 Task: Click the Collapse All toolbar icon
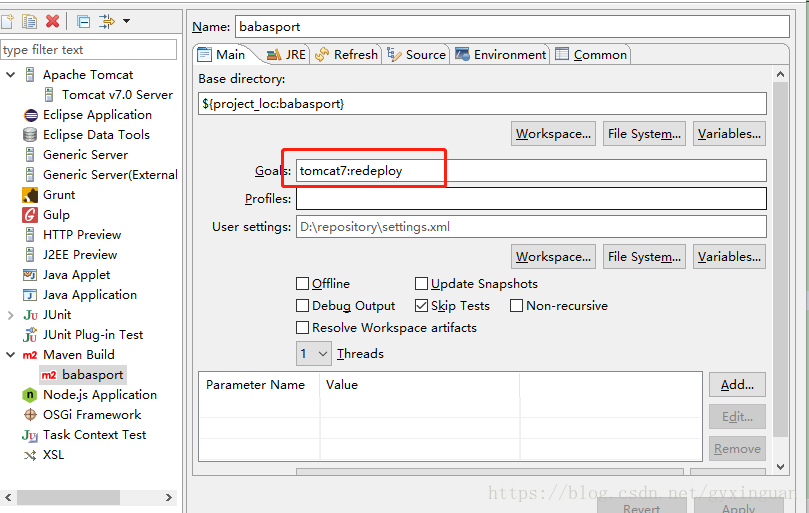(x=84, y=22)
